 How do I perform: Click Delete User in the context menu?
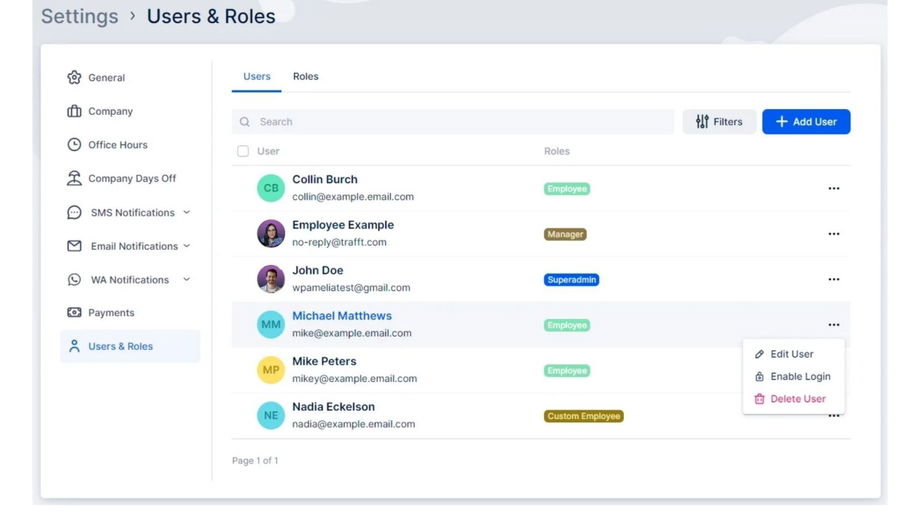(797, 399)
